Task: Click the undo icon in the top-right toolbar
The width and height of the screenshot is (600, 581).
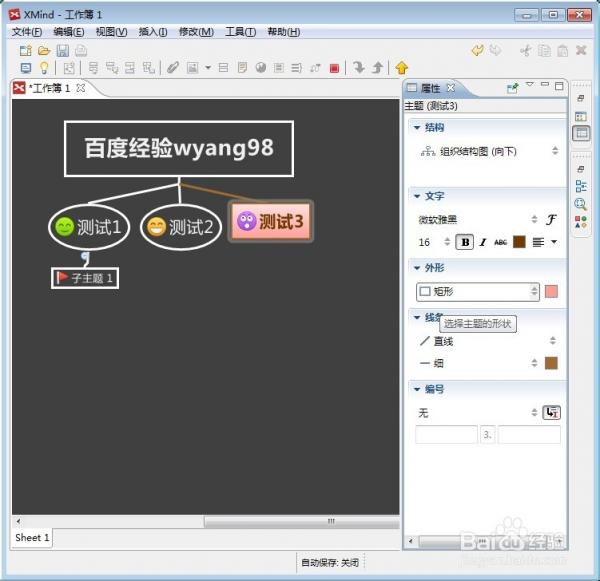Action: click(477, 51)
